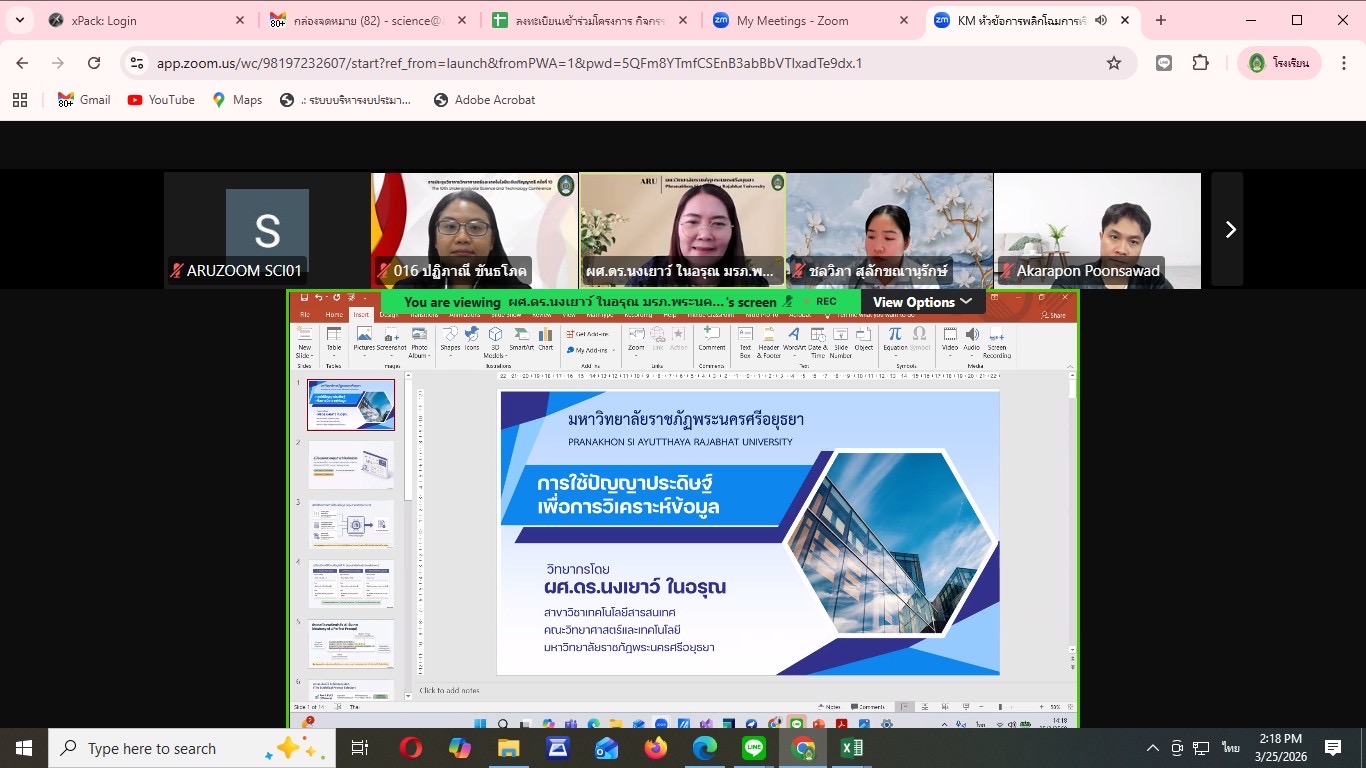
Task: Open Excel from the taskbar
Action: [x=852, y=747]
